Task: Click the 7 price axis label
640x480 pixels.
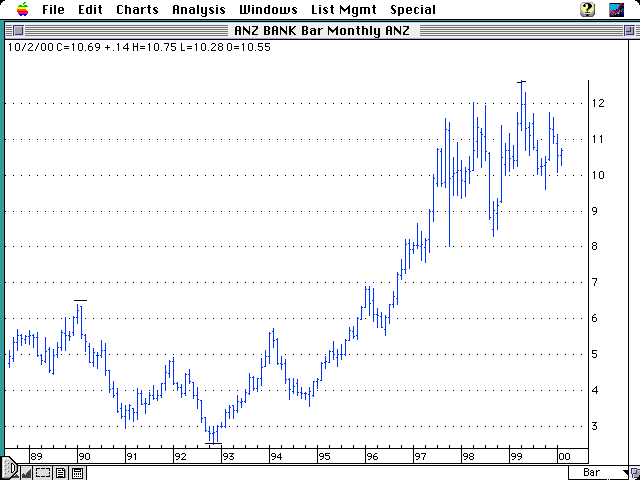Action: point(595,282)
